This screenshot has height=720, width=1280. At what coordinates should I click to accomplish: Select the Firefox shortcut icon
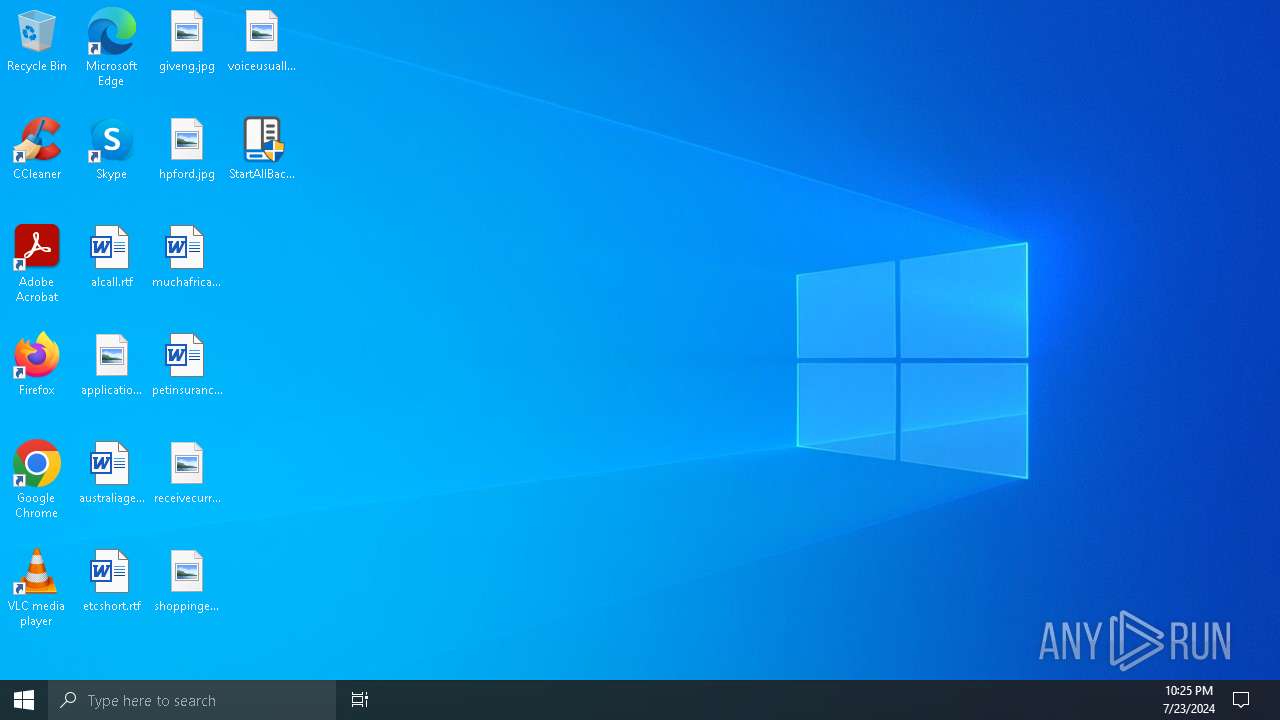tap(37, 366)
